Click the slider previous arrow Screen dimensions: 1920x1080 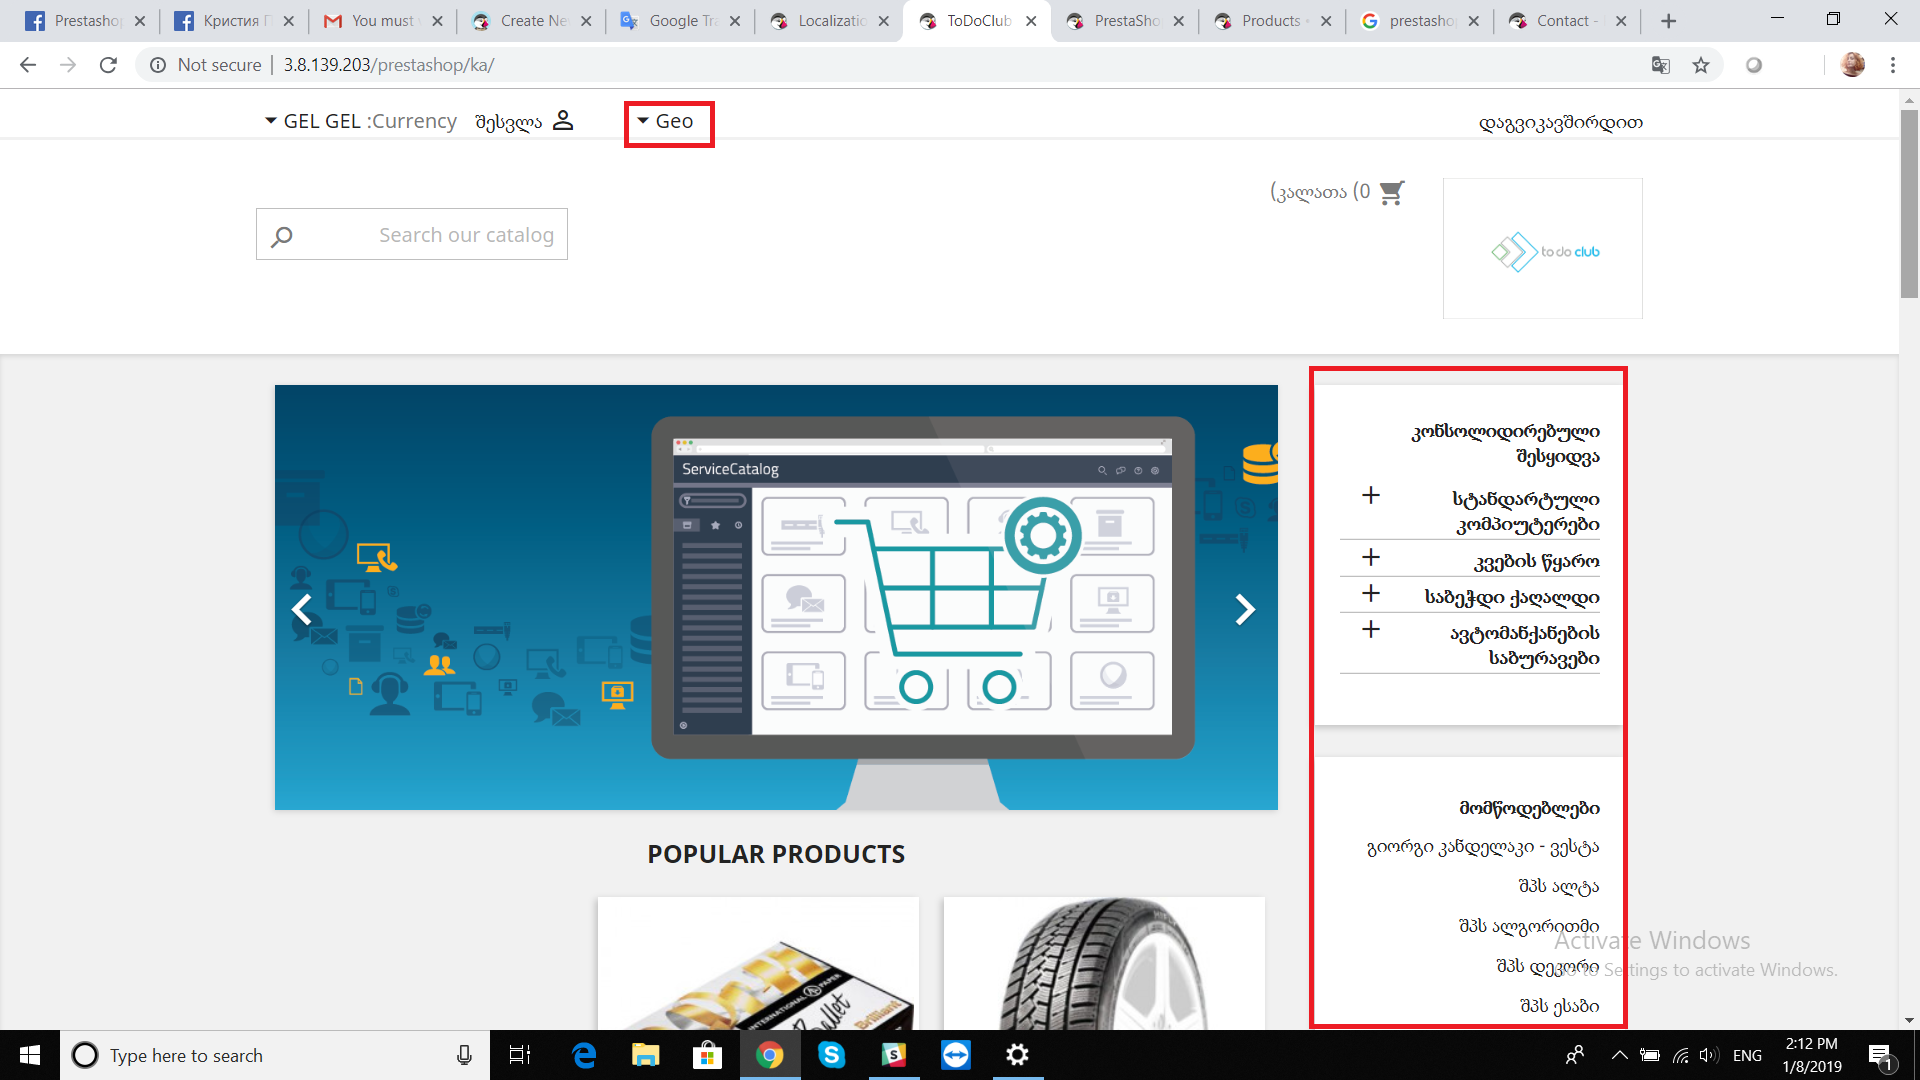click(x=302, y=609)
